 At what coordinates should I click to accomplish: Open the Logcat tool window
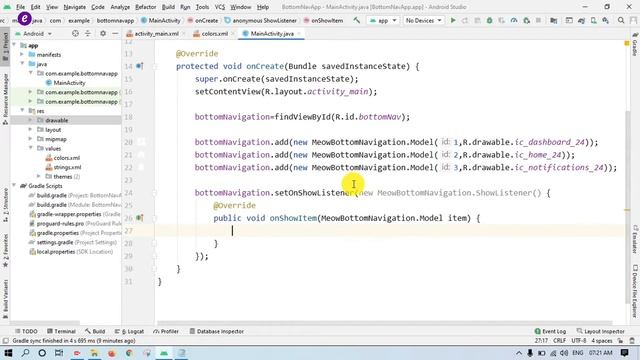(129, 331)
